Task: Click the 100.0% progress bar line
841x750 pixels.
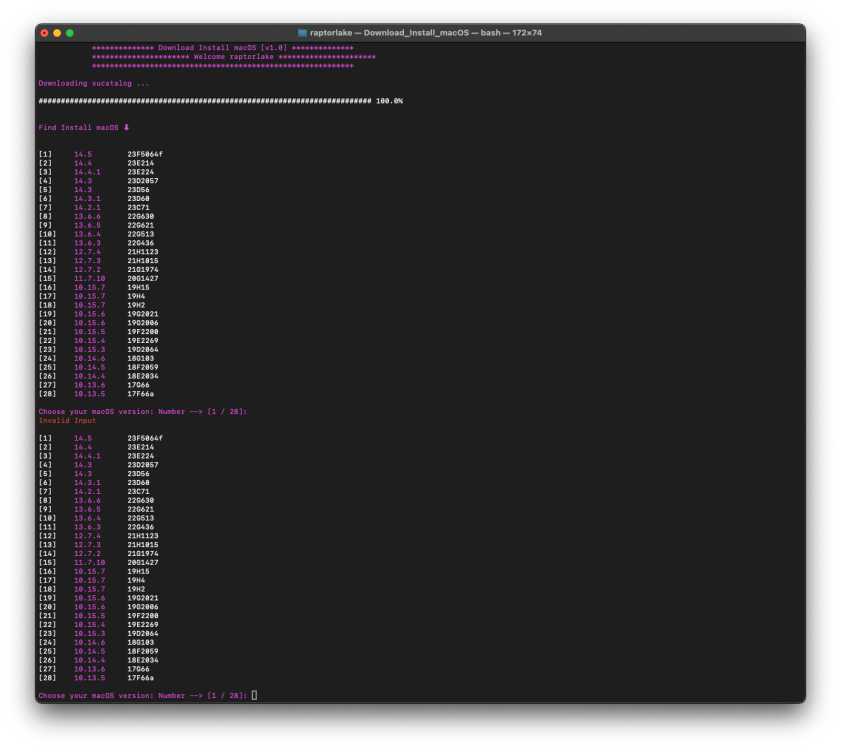Action: pos(220,101)
